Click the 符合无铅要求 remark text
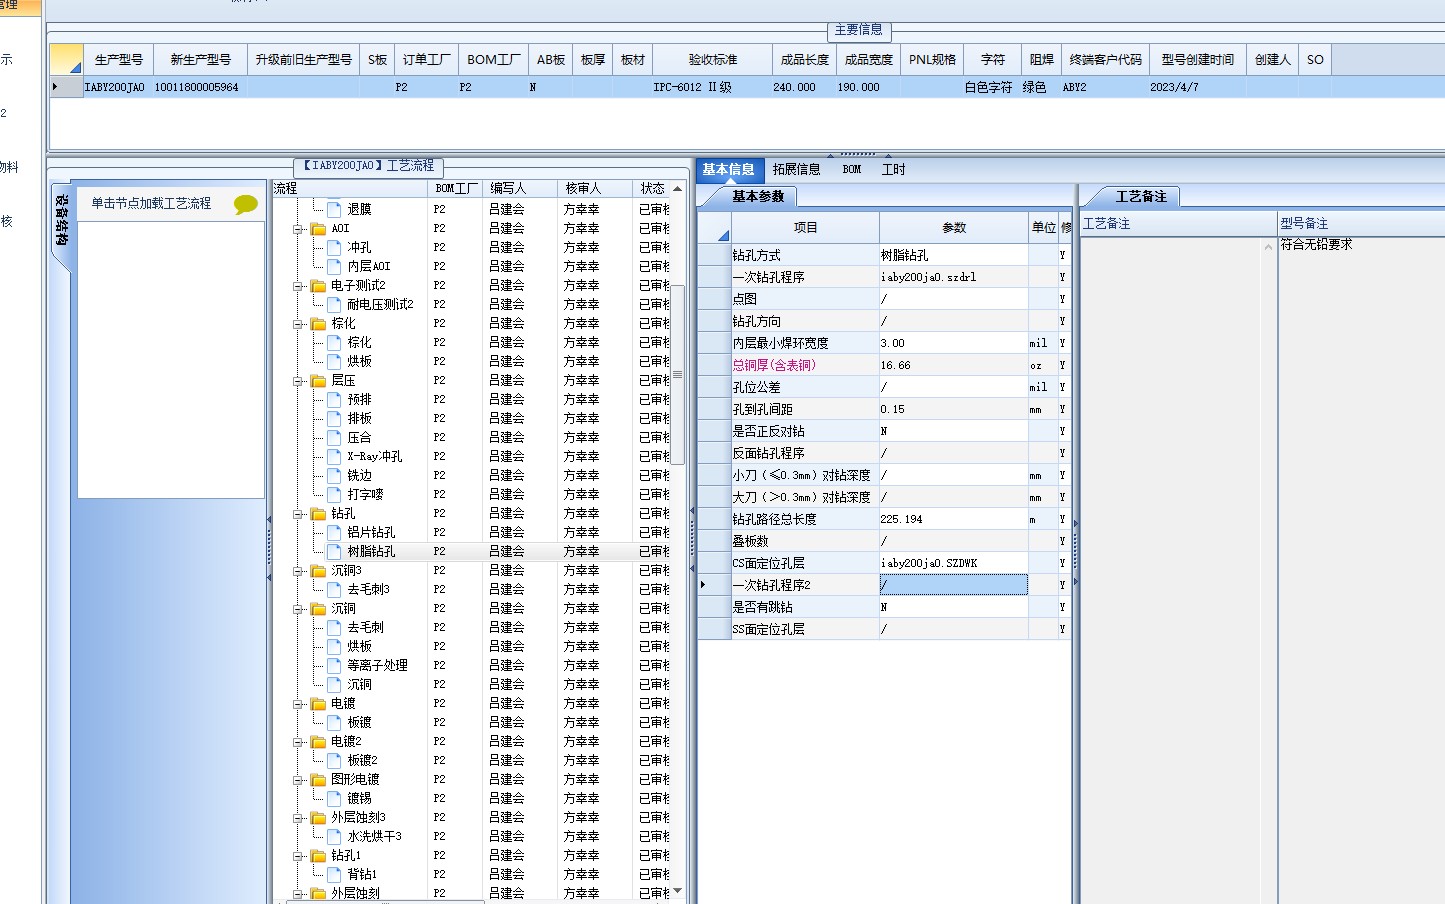The width and height of the screenshot is (1445, 904). point(1316,244)
